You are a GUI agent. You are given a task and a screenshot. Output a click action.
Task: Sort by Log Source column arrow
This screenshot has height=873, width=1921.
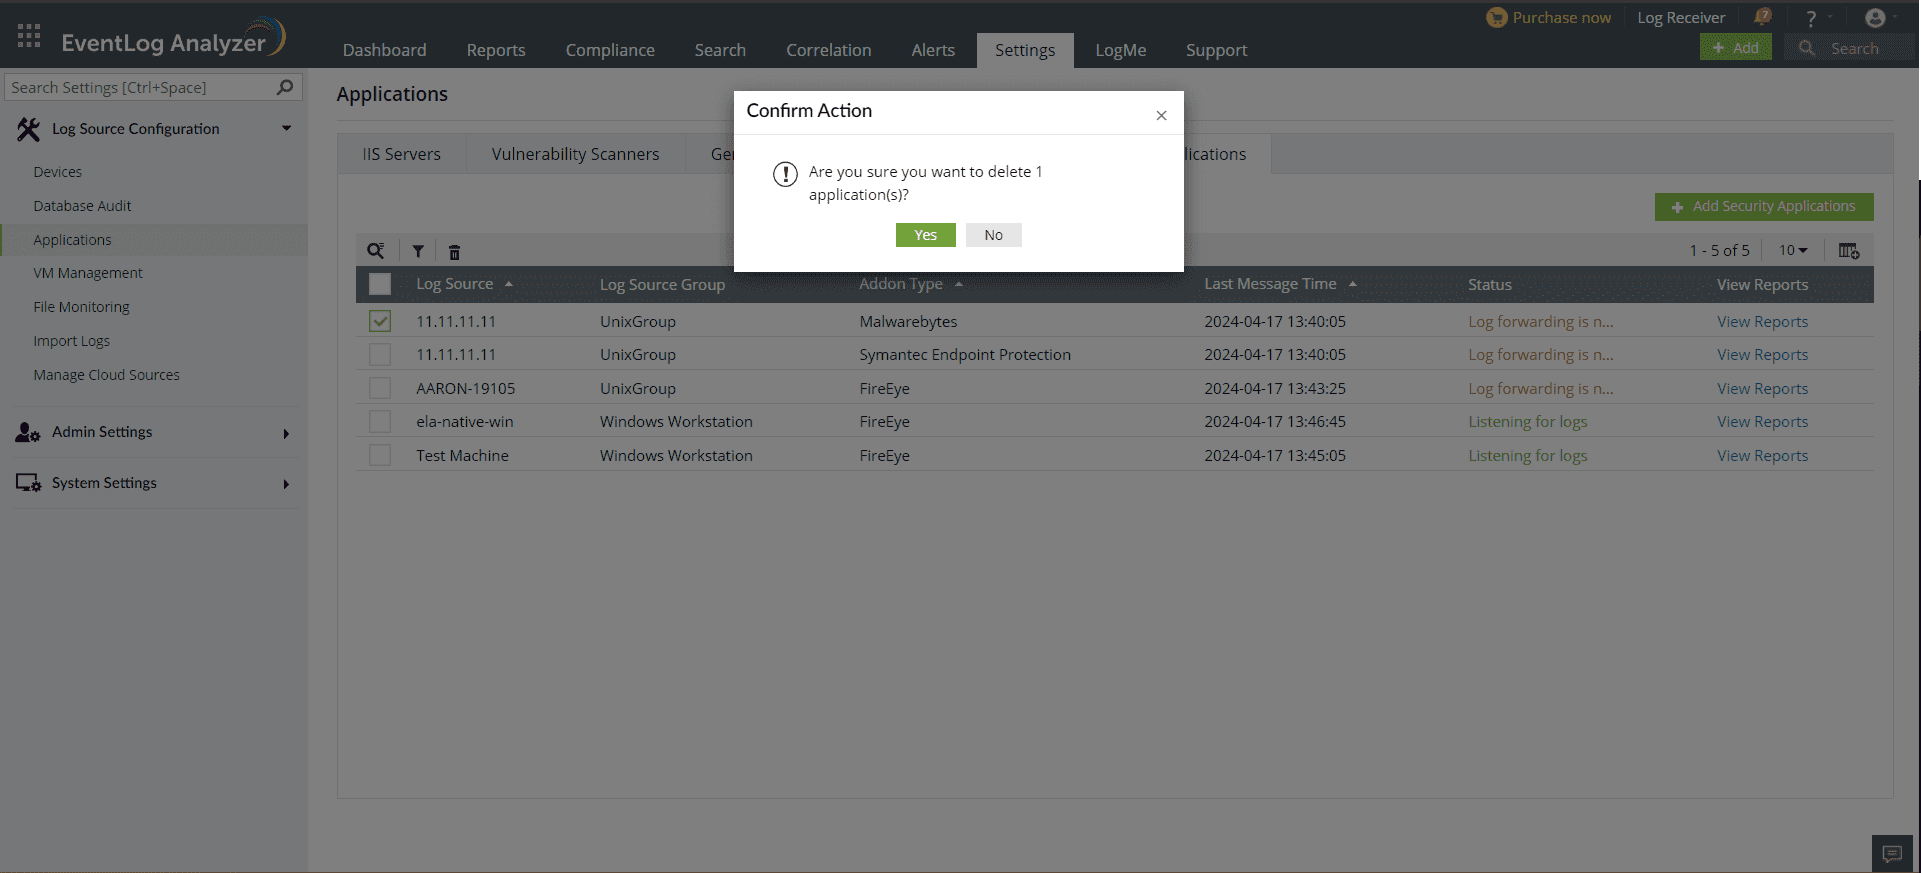tap(509, 284)
